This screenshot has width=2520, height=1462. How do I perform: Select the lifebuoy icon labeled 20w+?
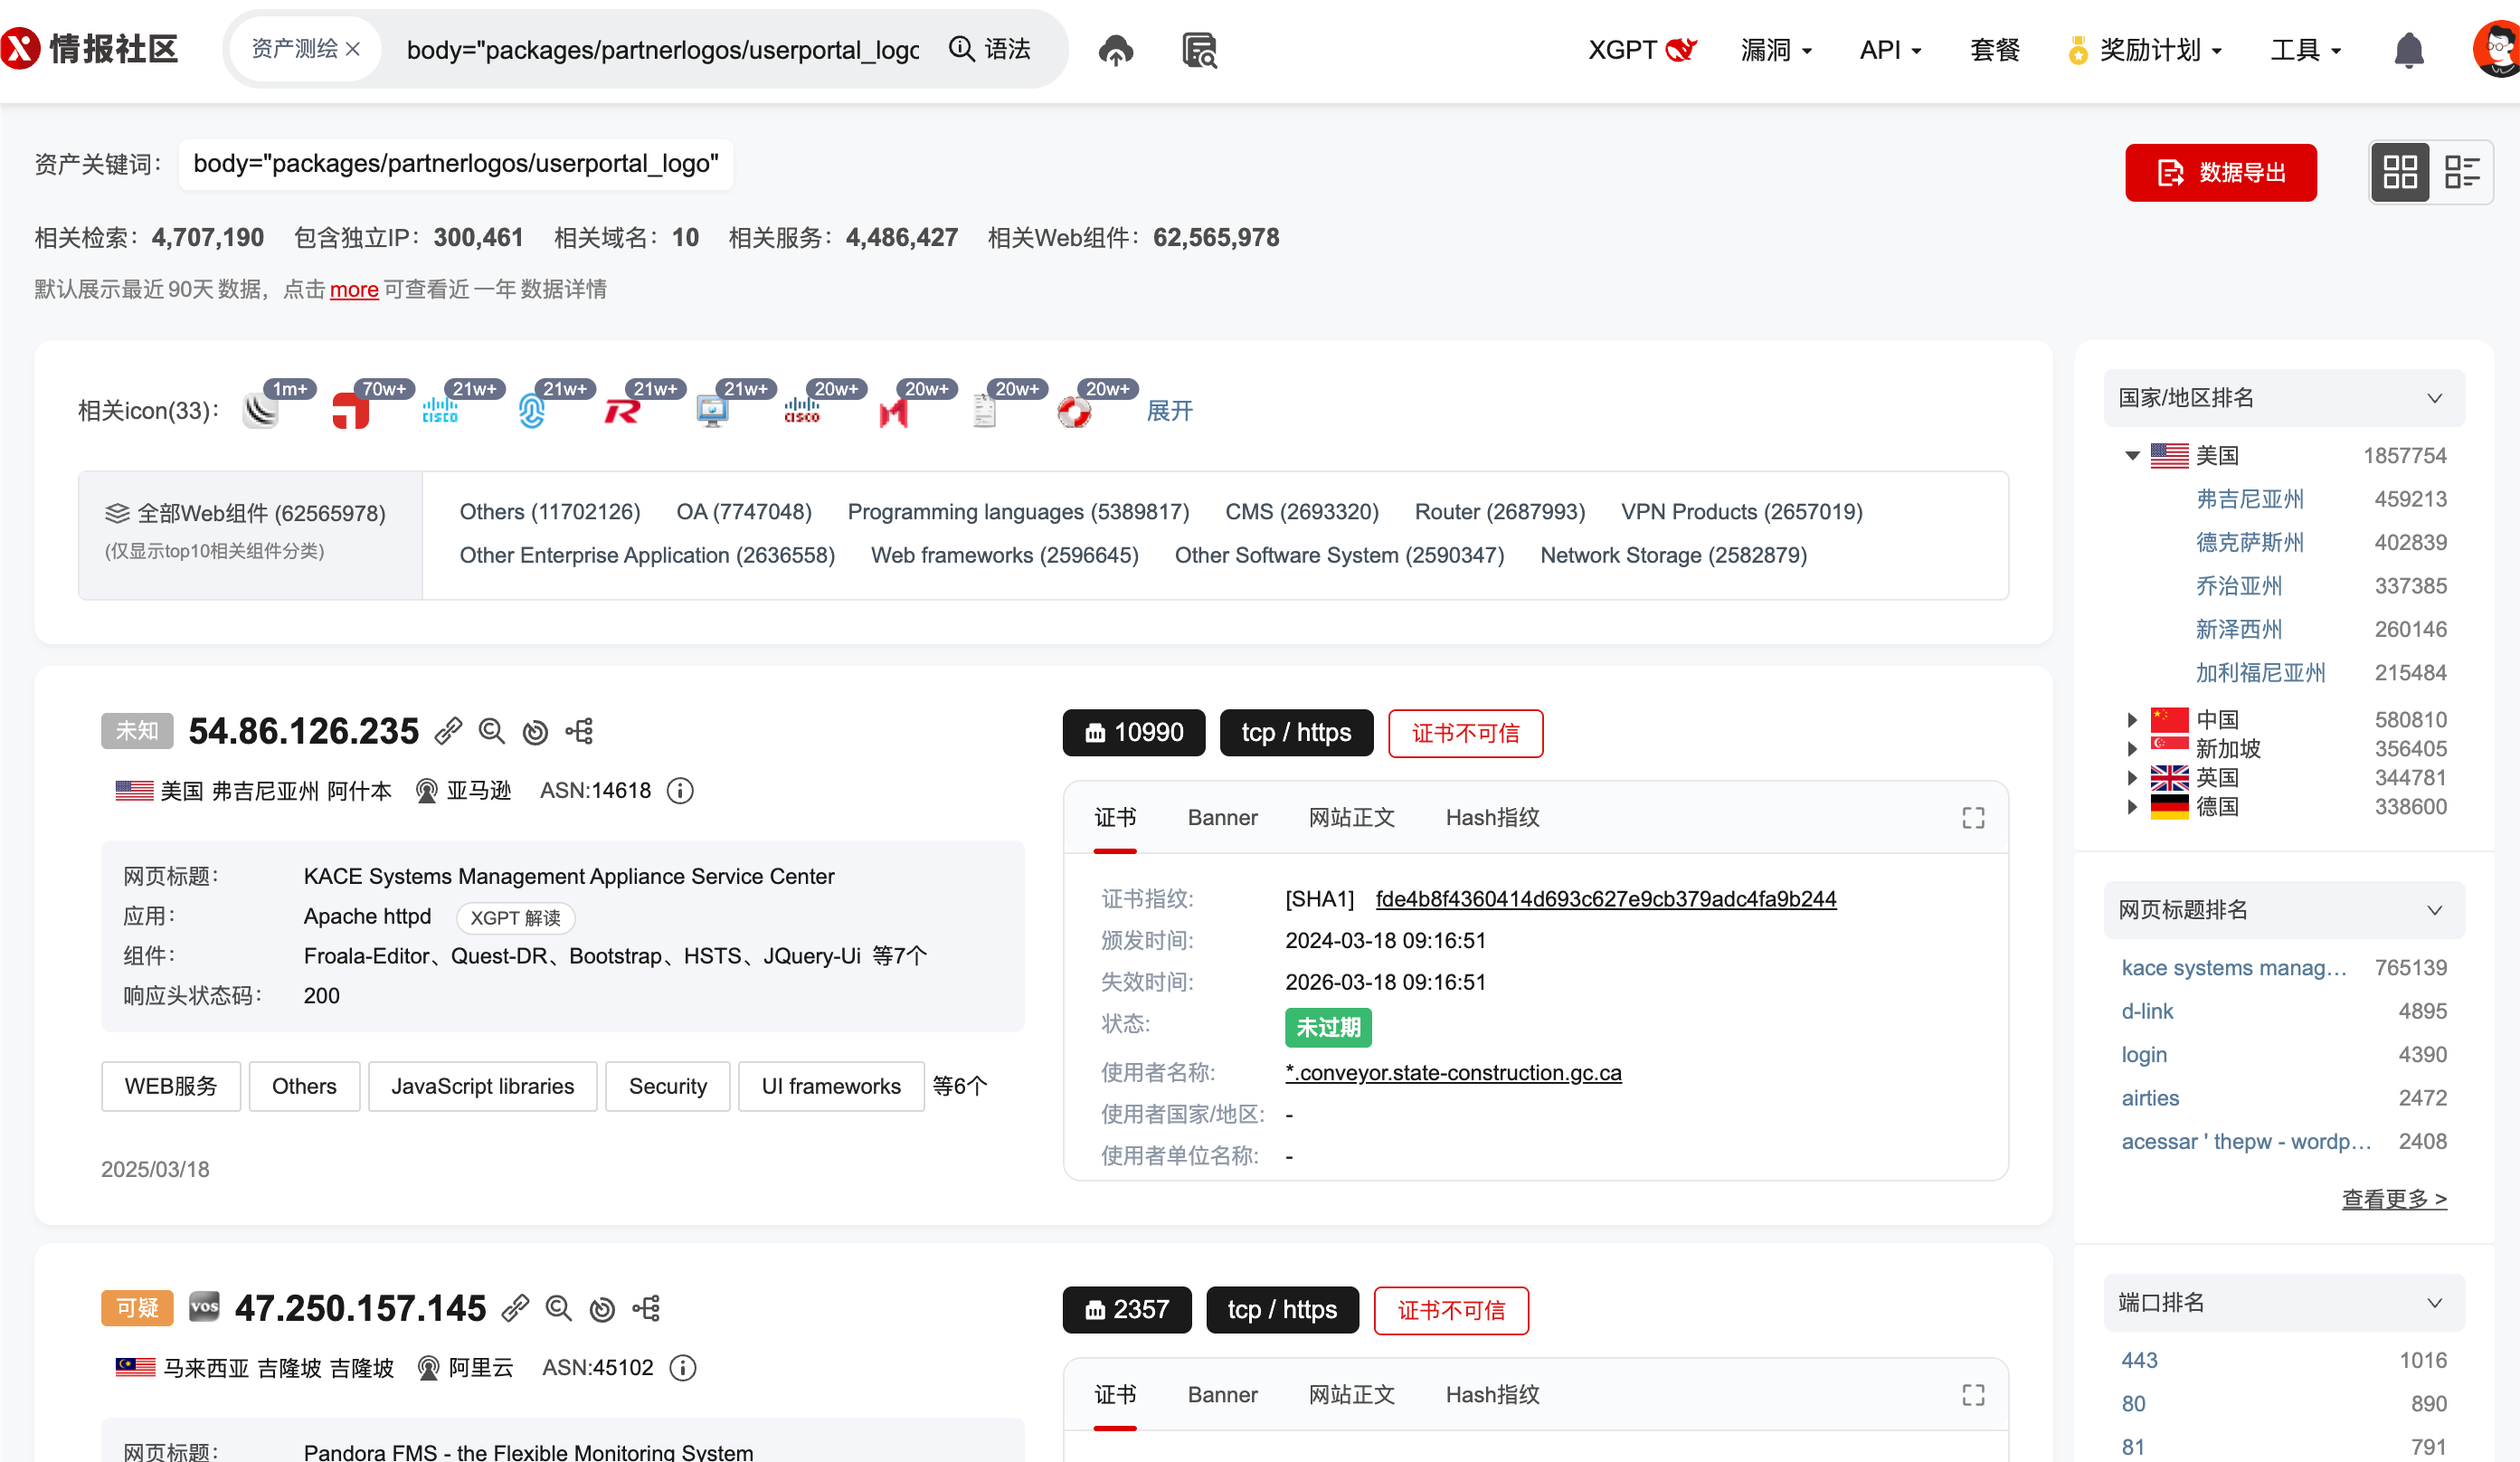1074,410
